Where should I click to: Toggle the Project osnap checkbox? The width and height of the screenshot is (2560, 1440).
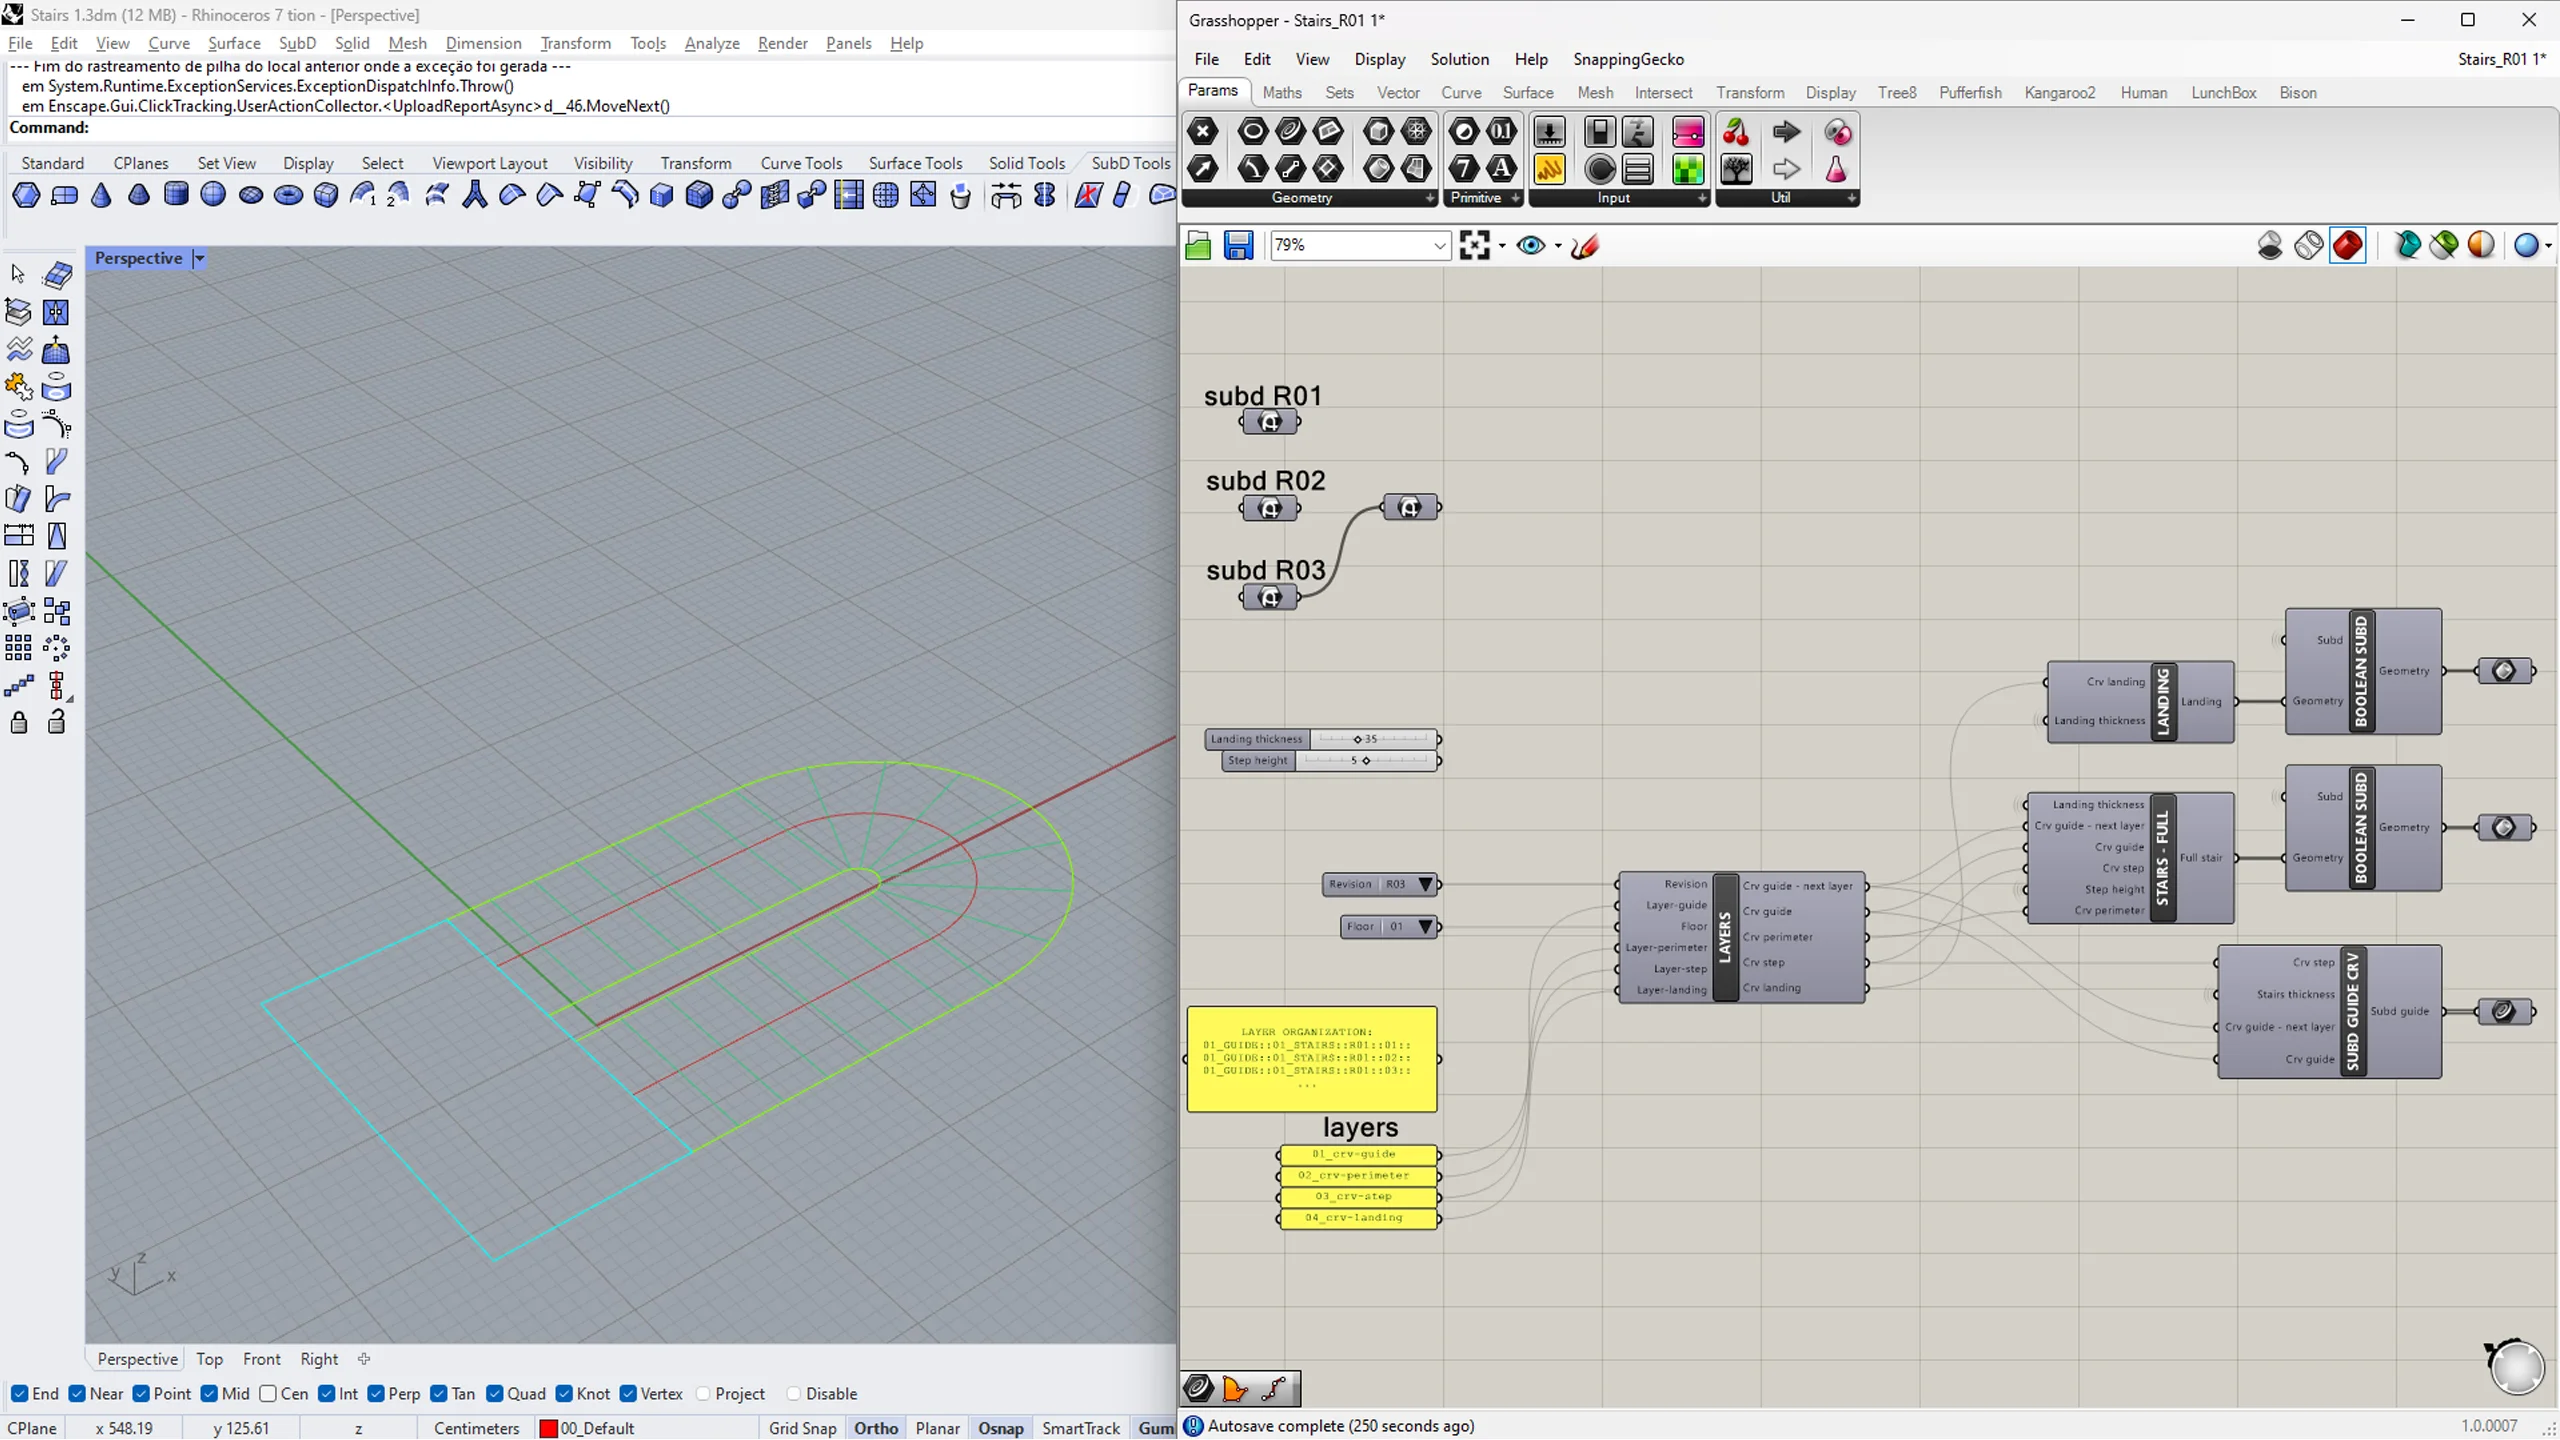click(703, 1393)
